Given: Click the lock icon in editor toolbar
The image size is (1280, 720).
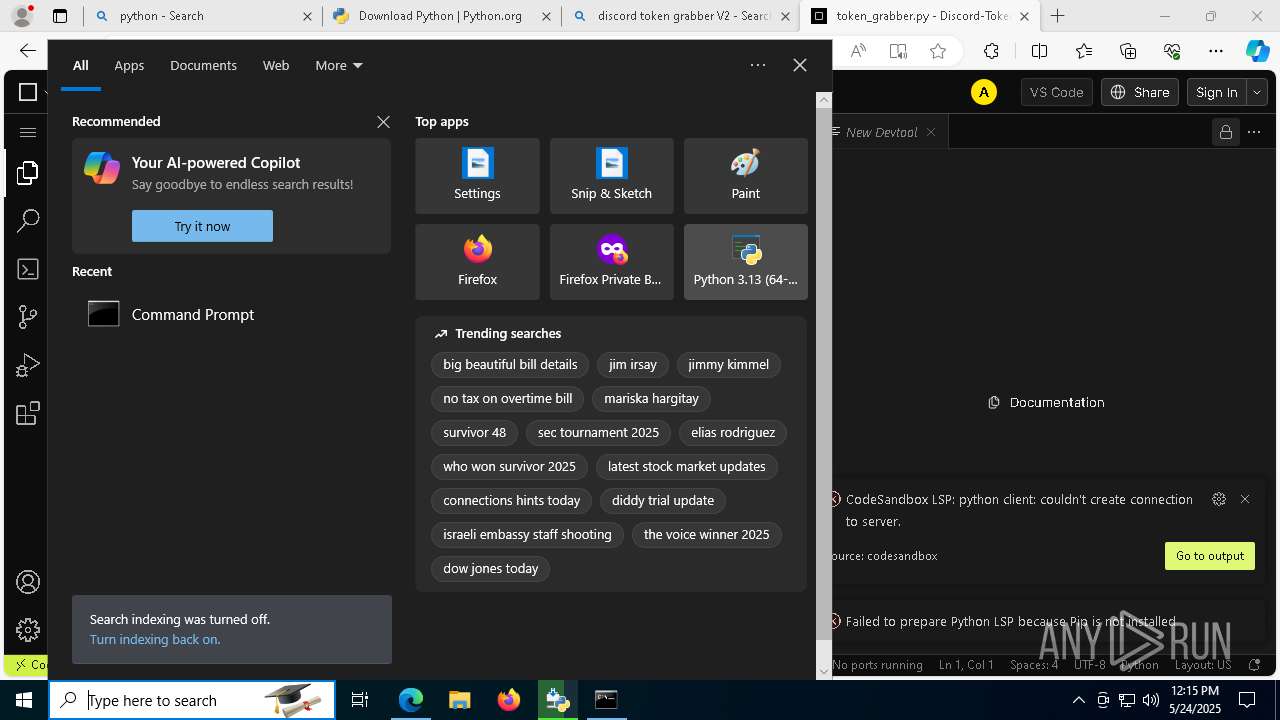Looking at the screenshot, I should pos(1225,132).
